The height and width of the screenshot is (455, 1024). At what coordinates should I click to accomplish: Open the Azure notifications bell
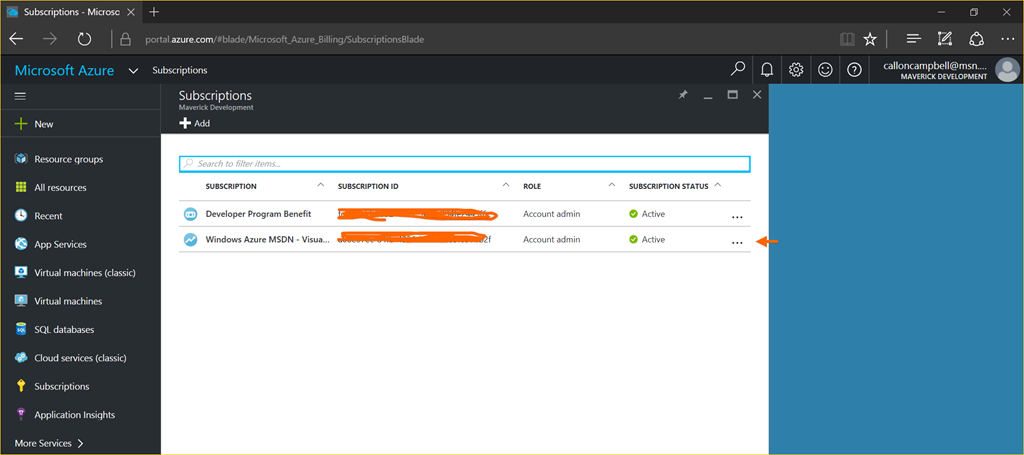[767, 70]
